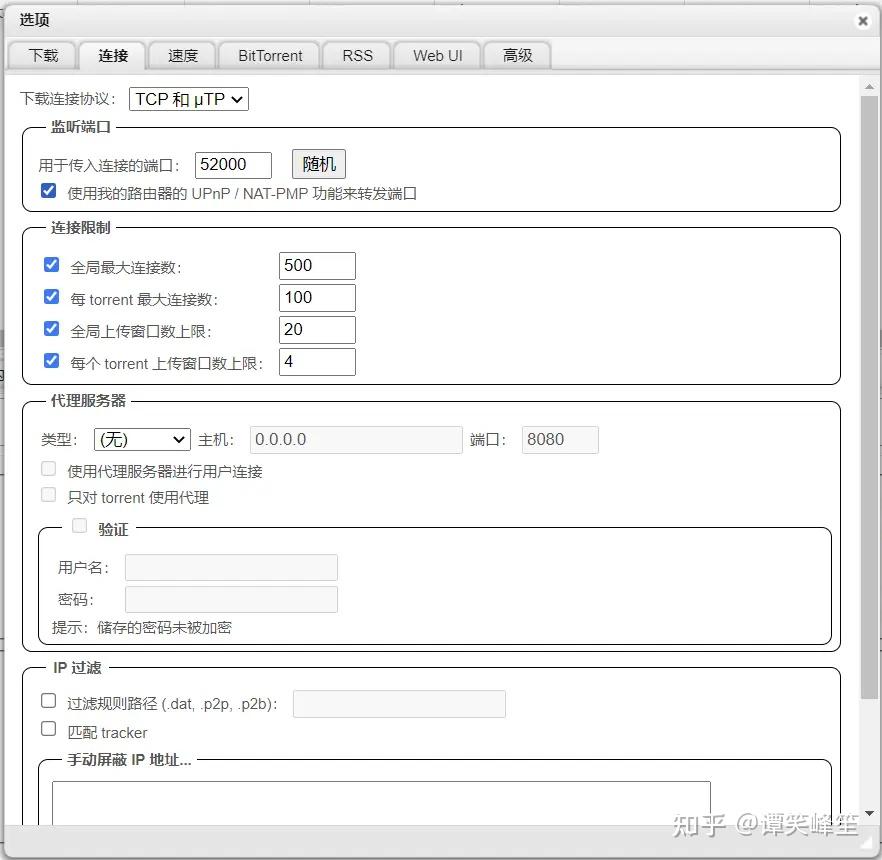Click the 连接限制 section label
The height and width of the screenshot is (860, 882).
pyautogui.click(x=80, y=228)
